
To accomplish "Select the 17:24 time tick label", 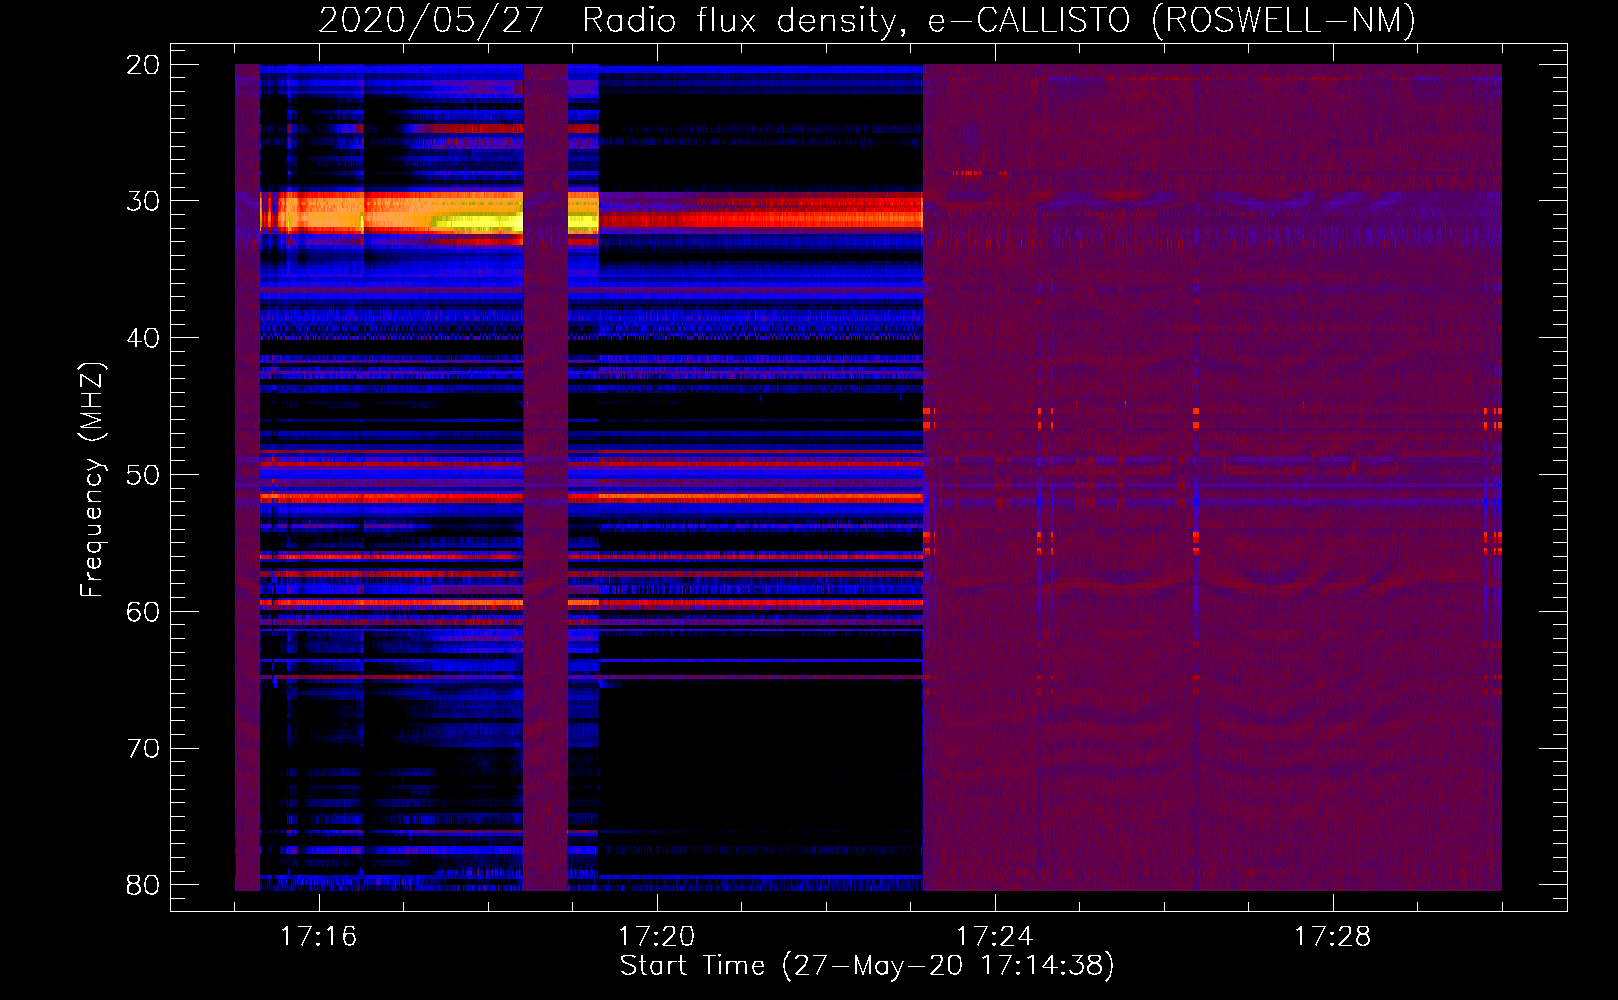I will coord(995,937).
